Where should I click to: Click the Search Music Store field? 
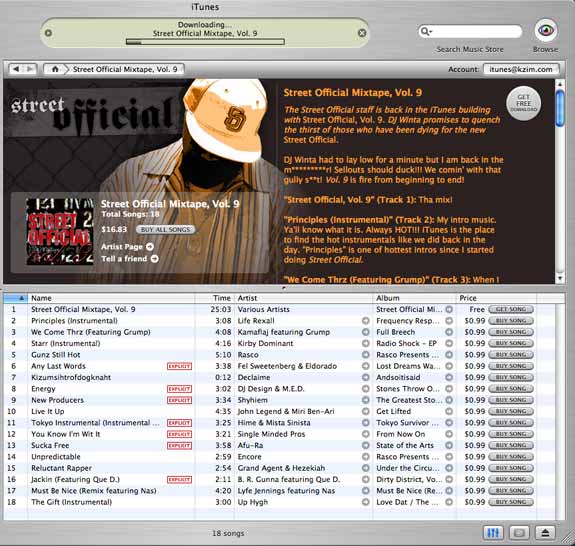pos(470,32)
